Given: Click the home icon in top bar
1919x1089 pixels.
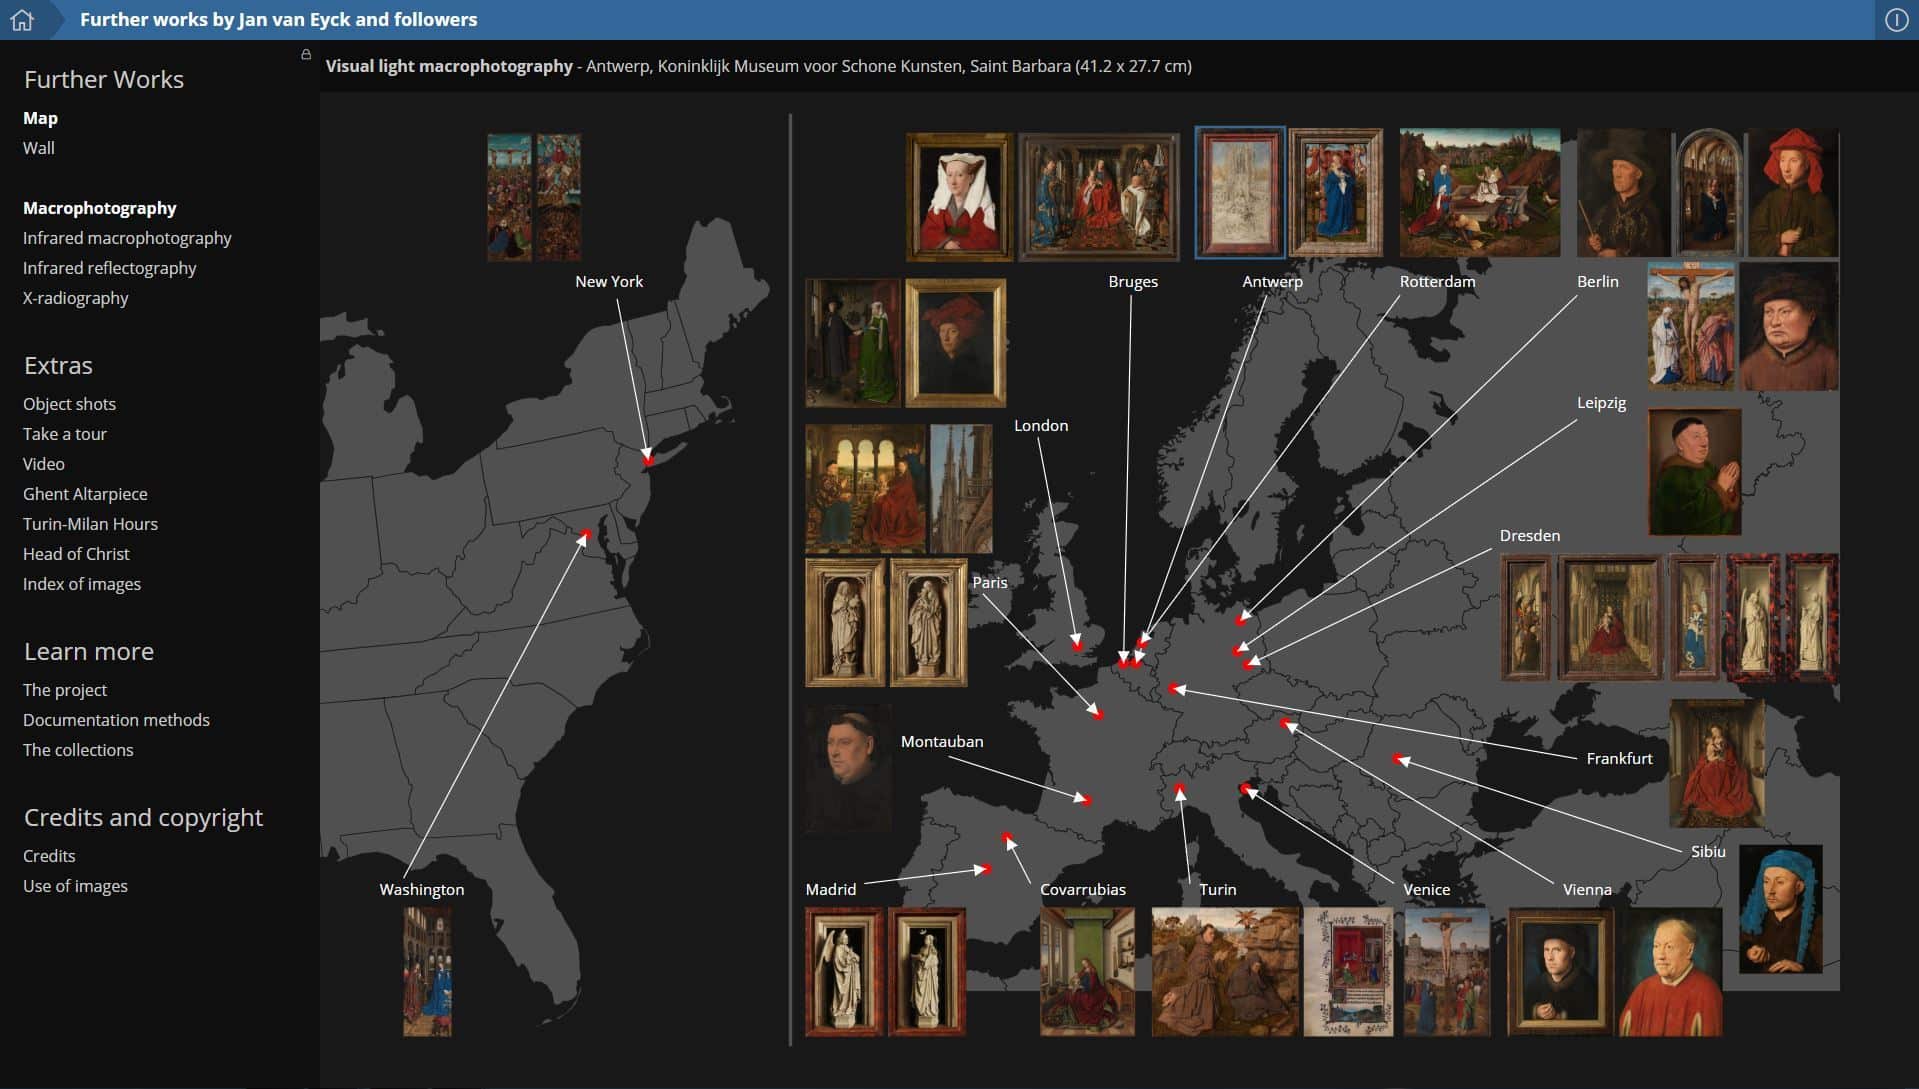Looking at the screenshot, I should 22,20.
